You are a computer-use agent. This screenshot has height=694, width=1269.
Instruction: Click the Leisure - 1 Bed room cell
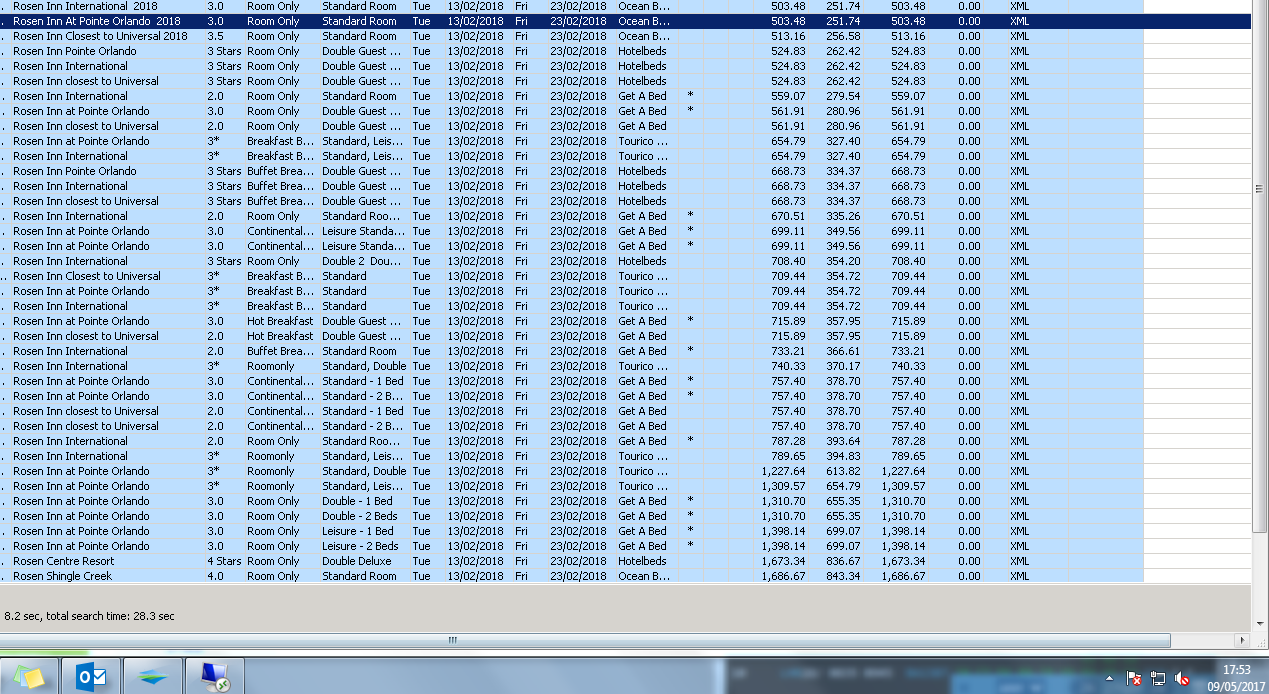[358, 531]
